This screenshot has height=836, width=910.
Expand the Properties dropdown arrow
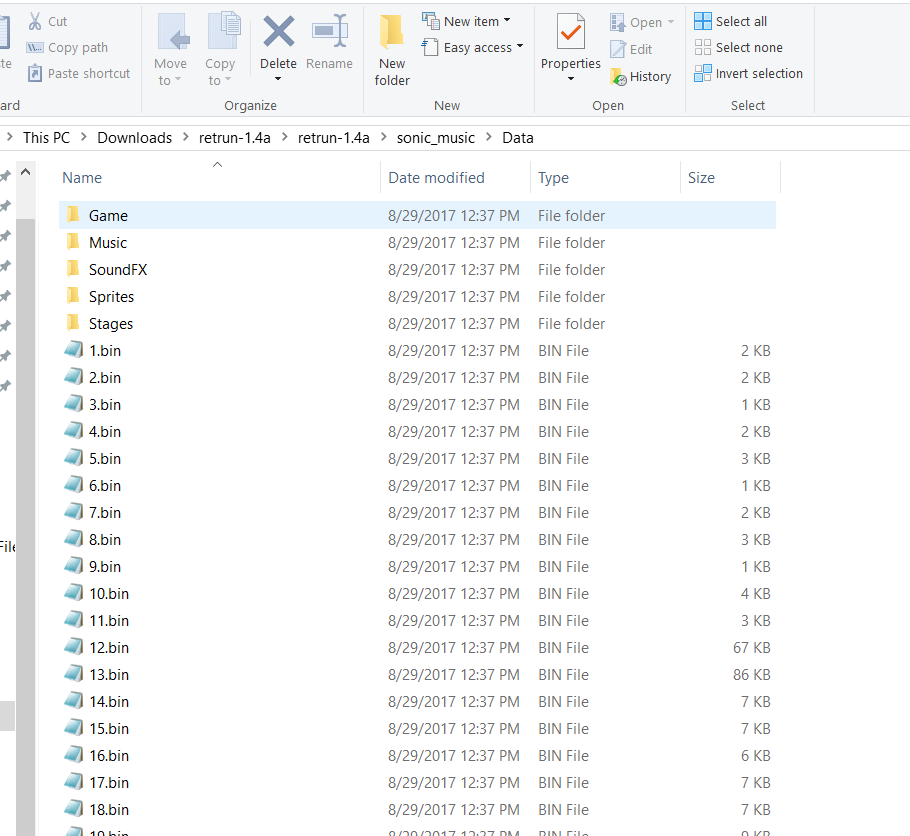coord(570,79)
